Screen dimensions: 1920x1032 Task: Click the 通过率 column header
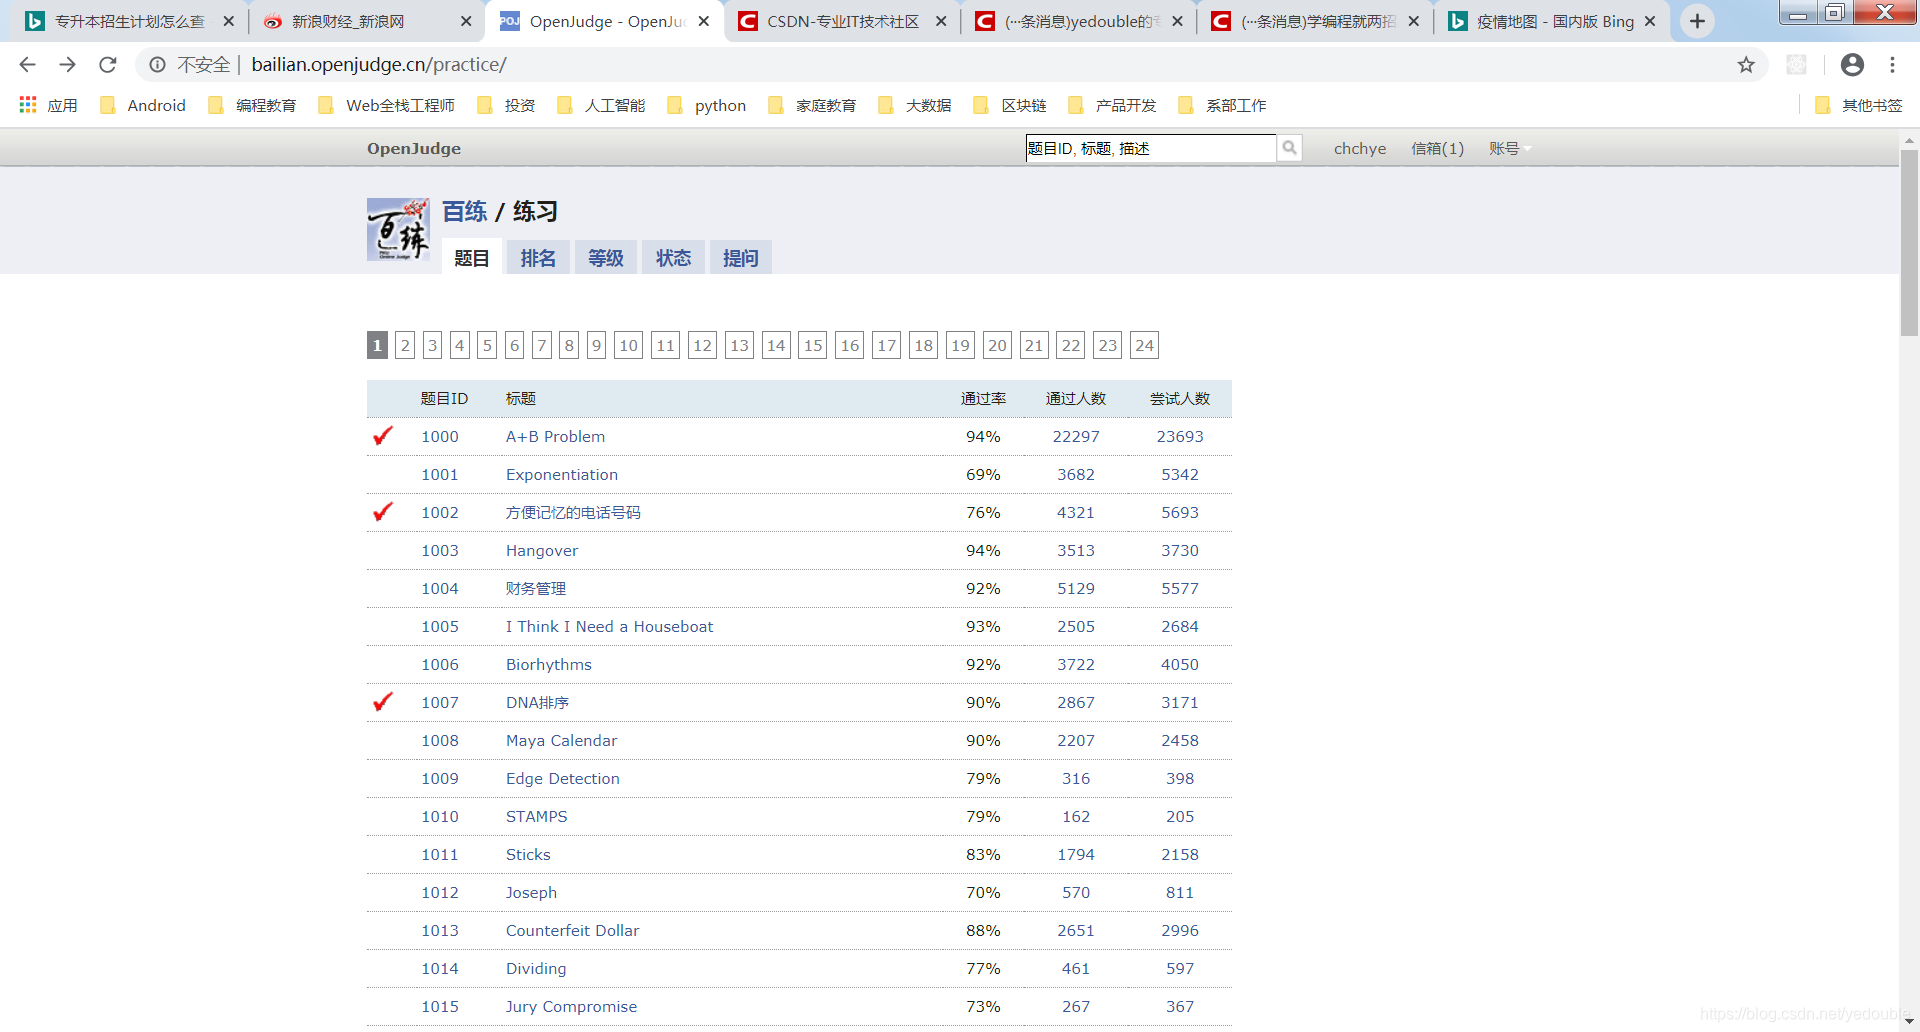click(983, 398)
